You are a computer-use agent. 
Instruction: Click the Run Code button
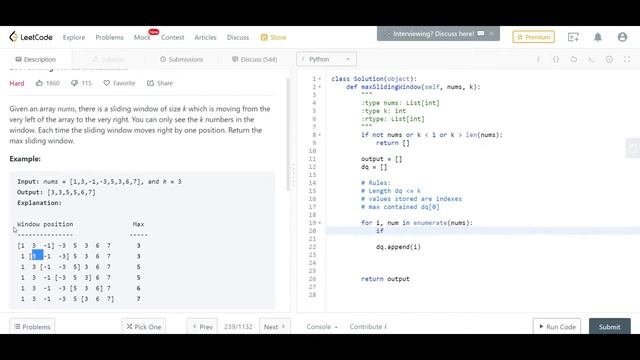557,327
